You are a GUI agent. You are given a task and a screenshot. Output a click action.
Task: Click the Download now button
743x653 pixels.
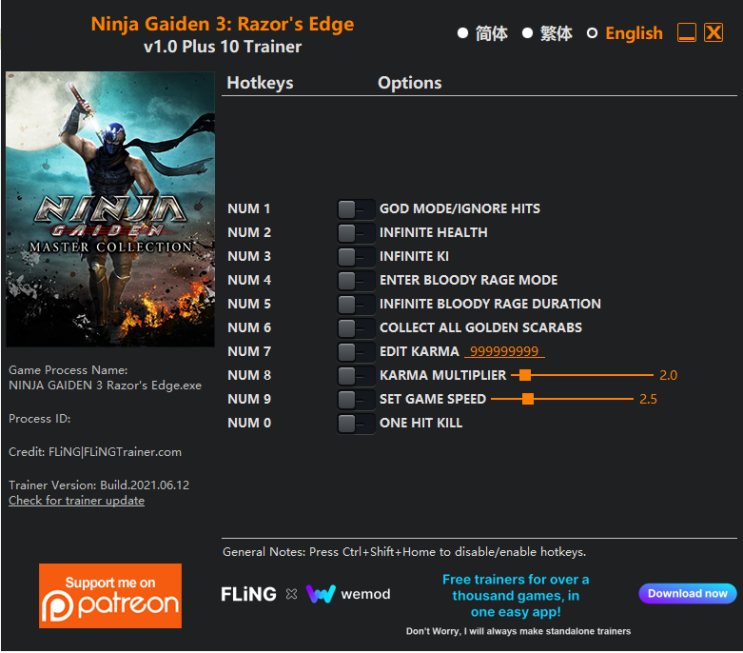coord(688,593)
